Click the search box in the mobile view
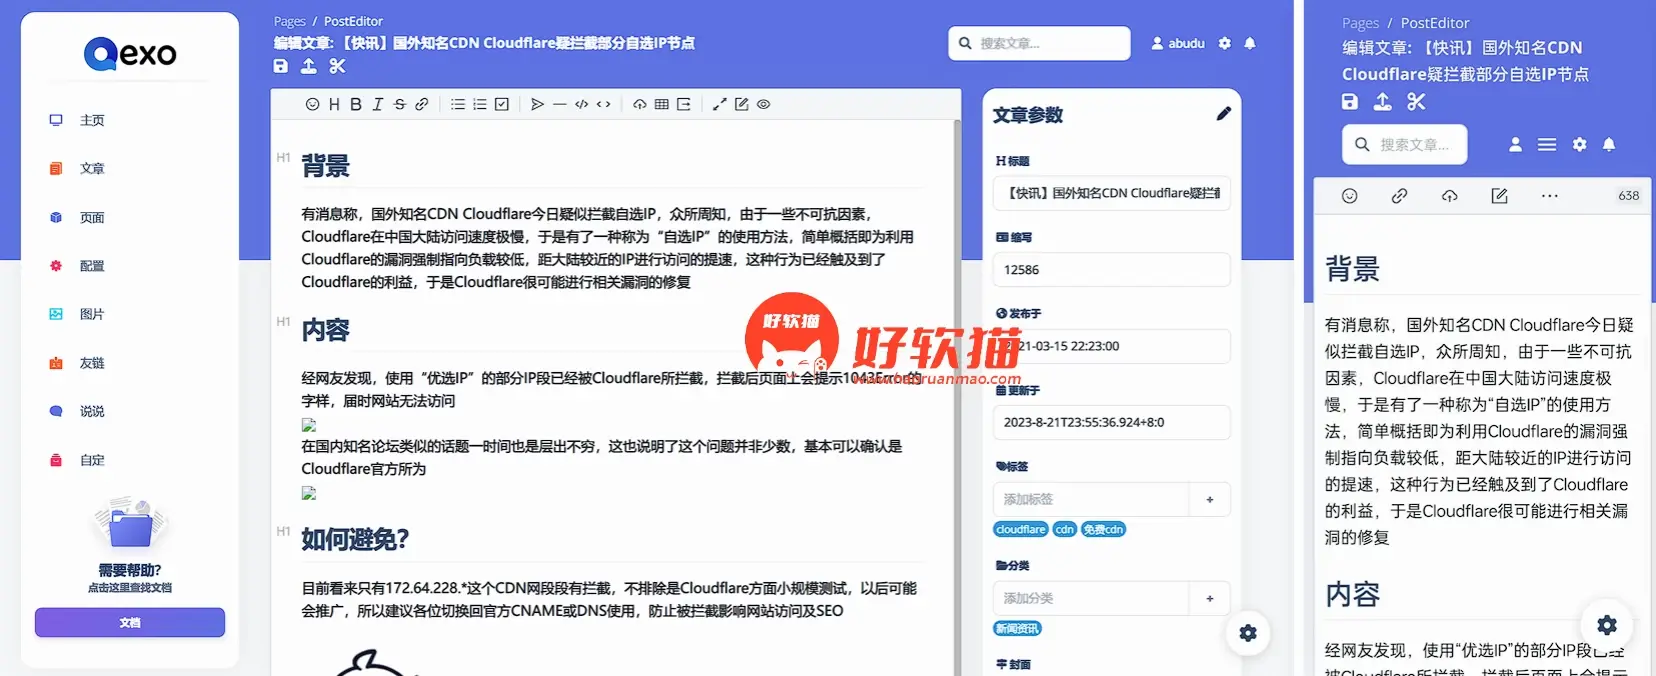The image size is (1656, 676). click(1405, 144)
